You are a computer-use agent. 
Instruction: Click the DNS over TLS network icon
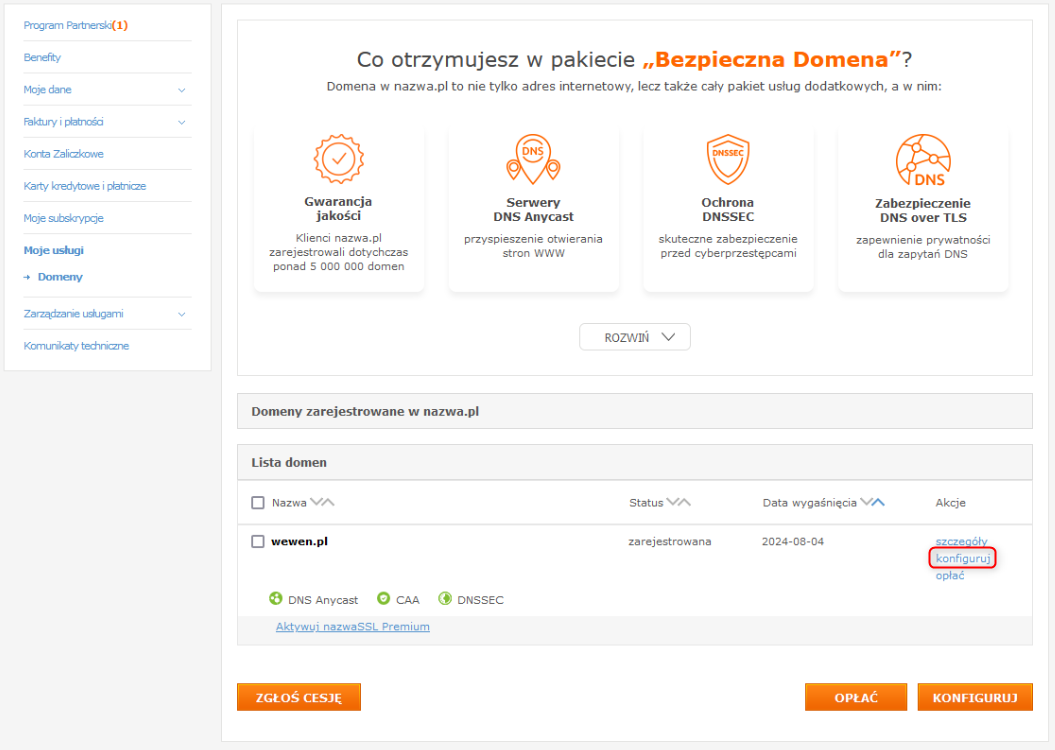pyautogui.click(x=922, y=160)
